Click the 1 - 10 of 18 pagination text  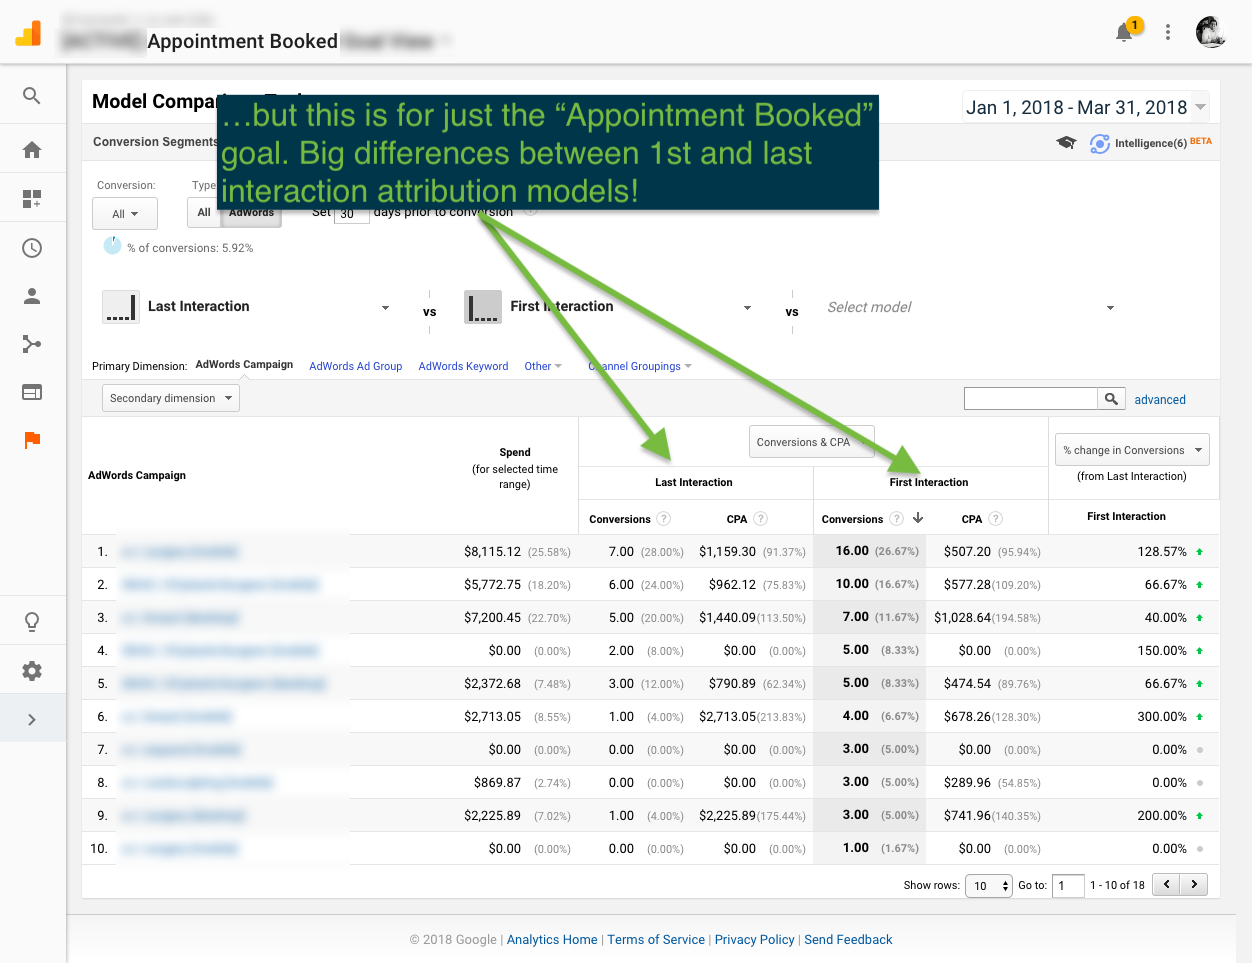[1117, 886]
